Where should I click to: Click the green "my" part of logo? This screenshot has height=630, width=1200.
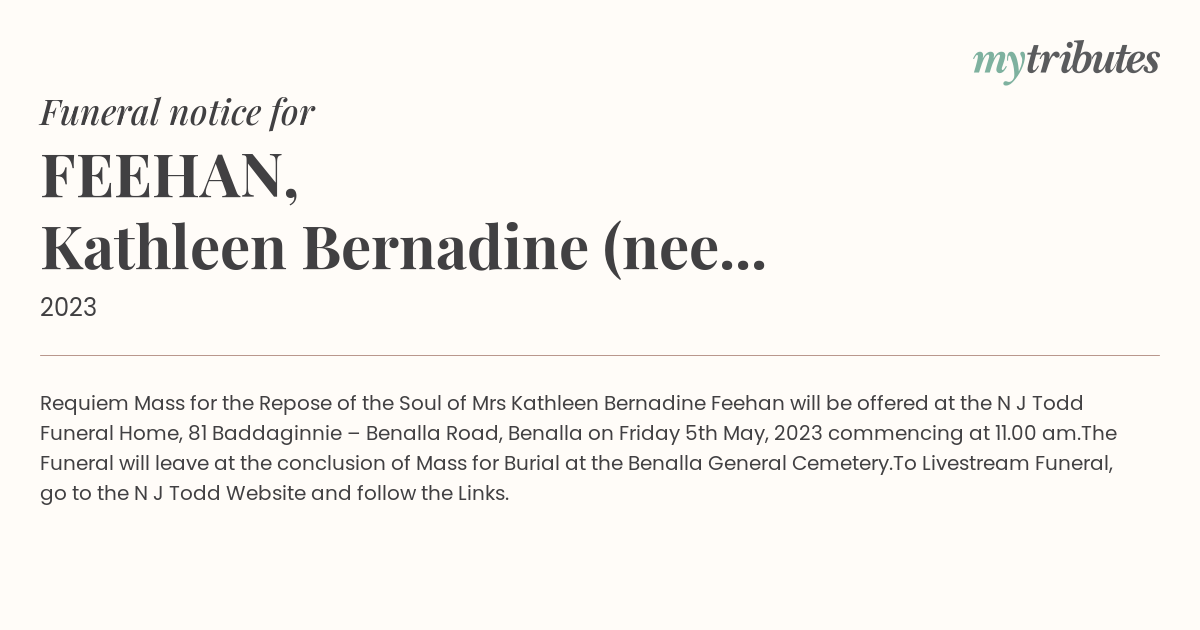(999, 64)
